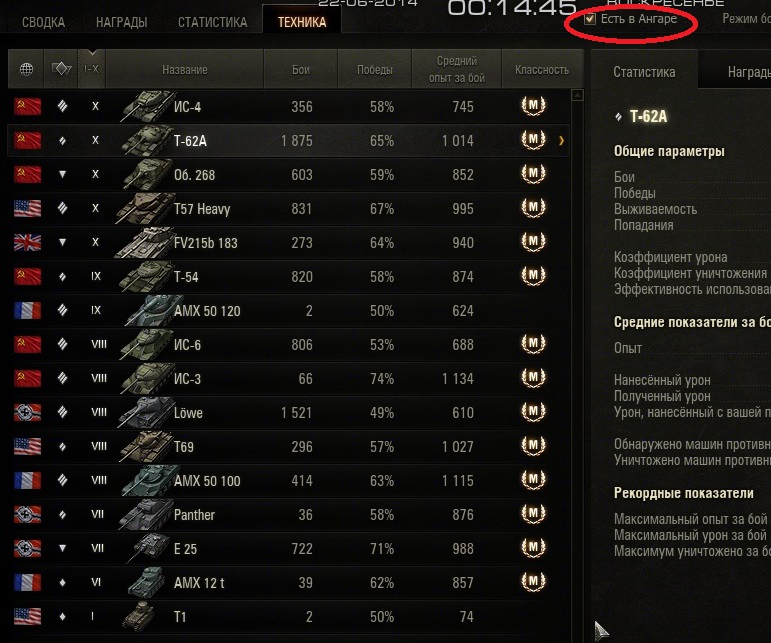Click the British flag for FV215b 183
Viewport: 771px width, 643px height.
click(28, 242)
